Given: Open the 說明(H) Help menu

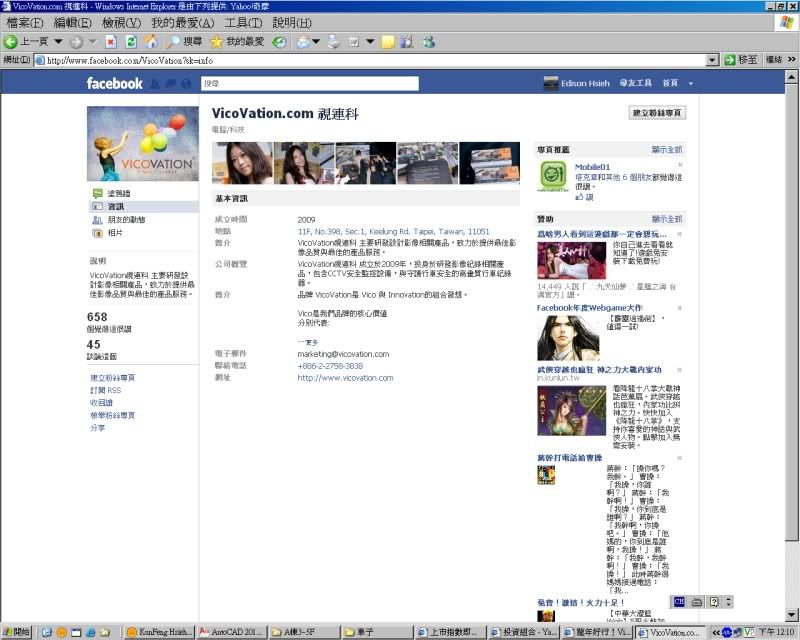Looking at the screenshot, I should point(292,23).
